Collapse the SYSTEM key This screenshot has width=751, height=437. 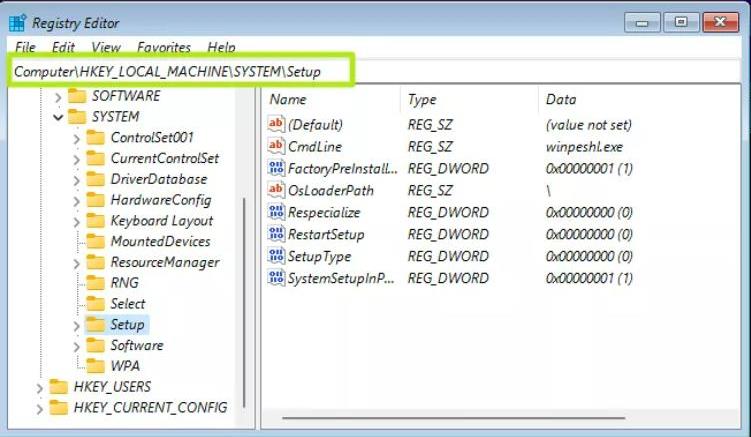(x=58, y=116)
